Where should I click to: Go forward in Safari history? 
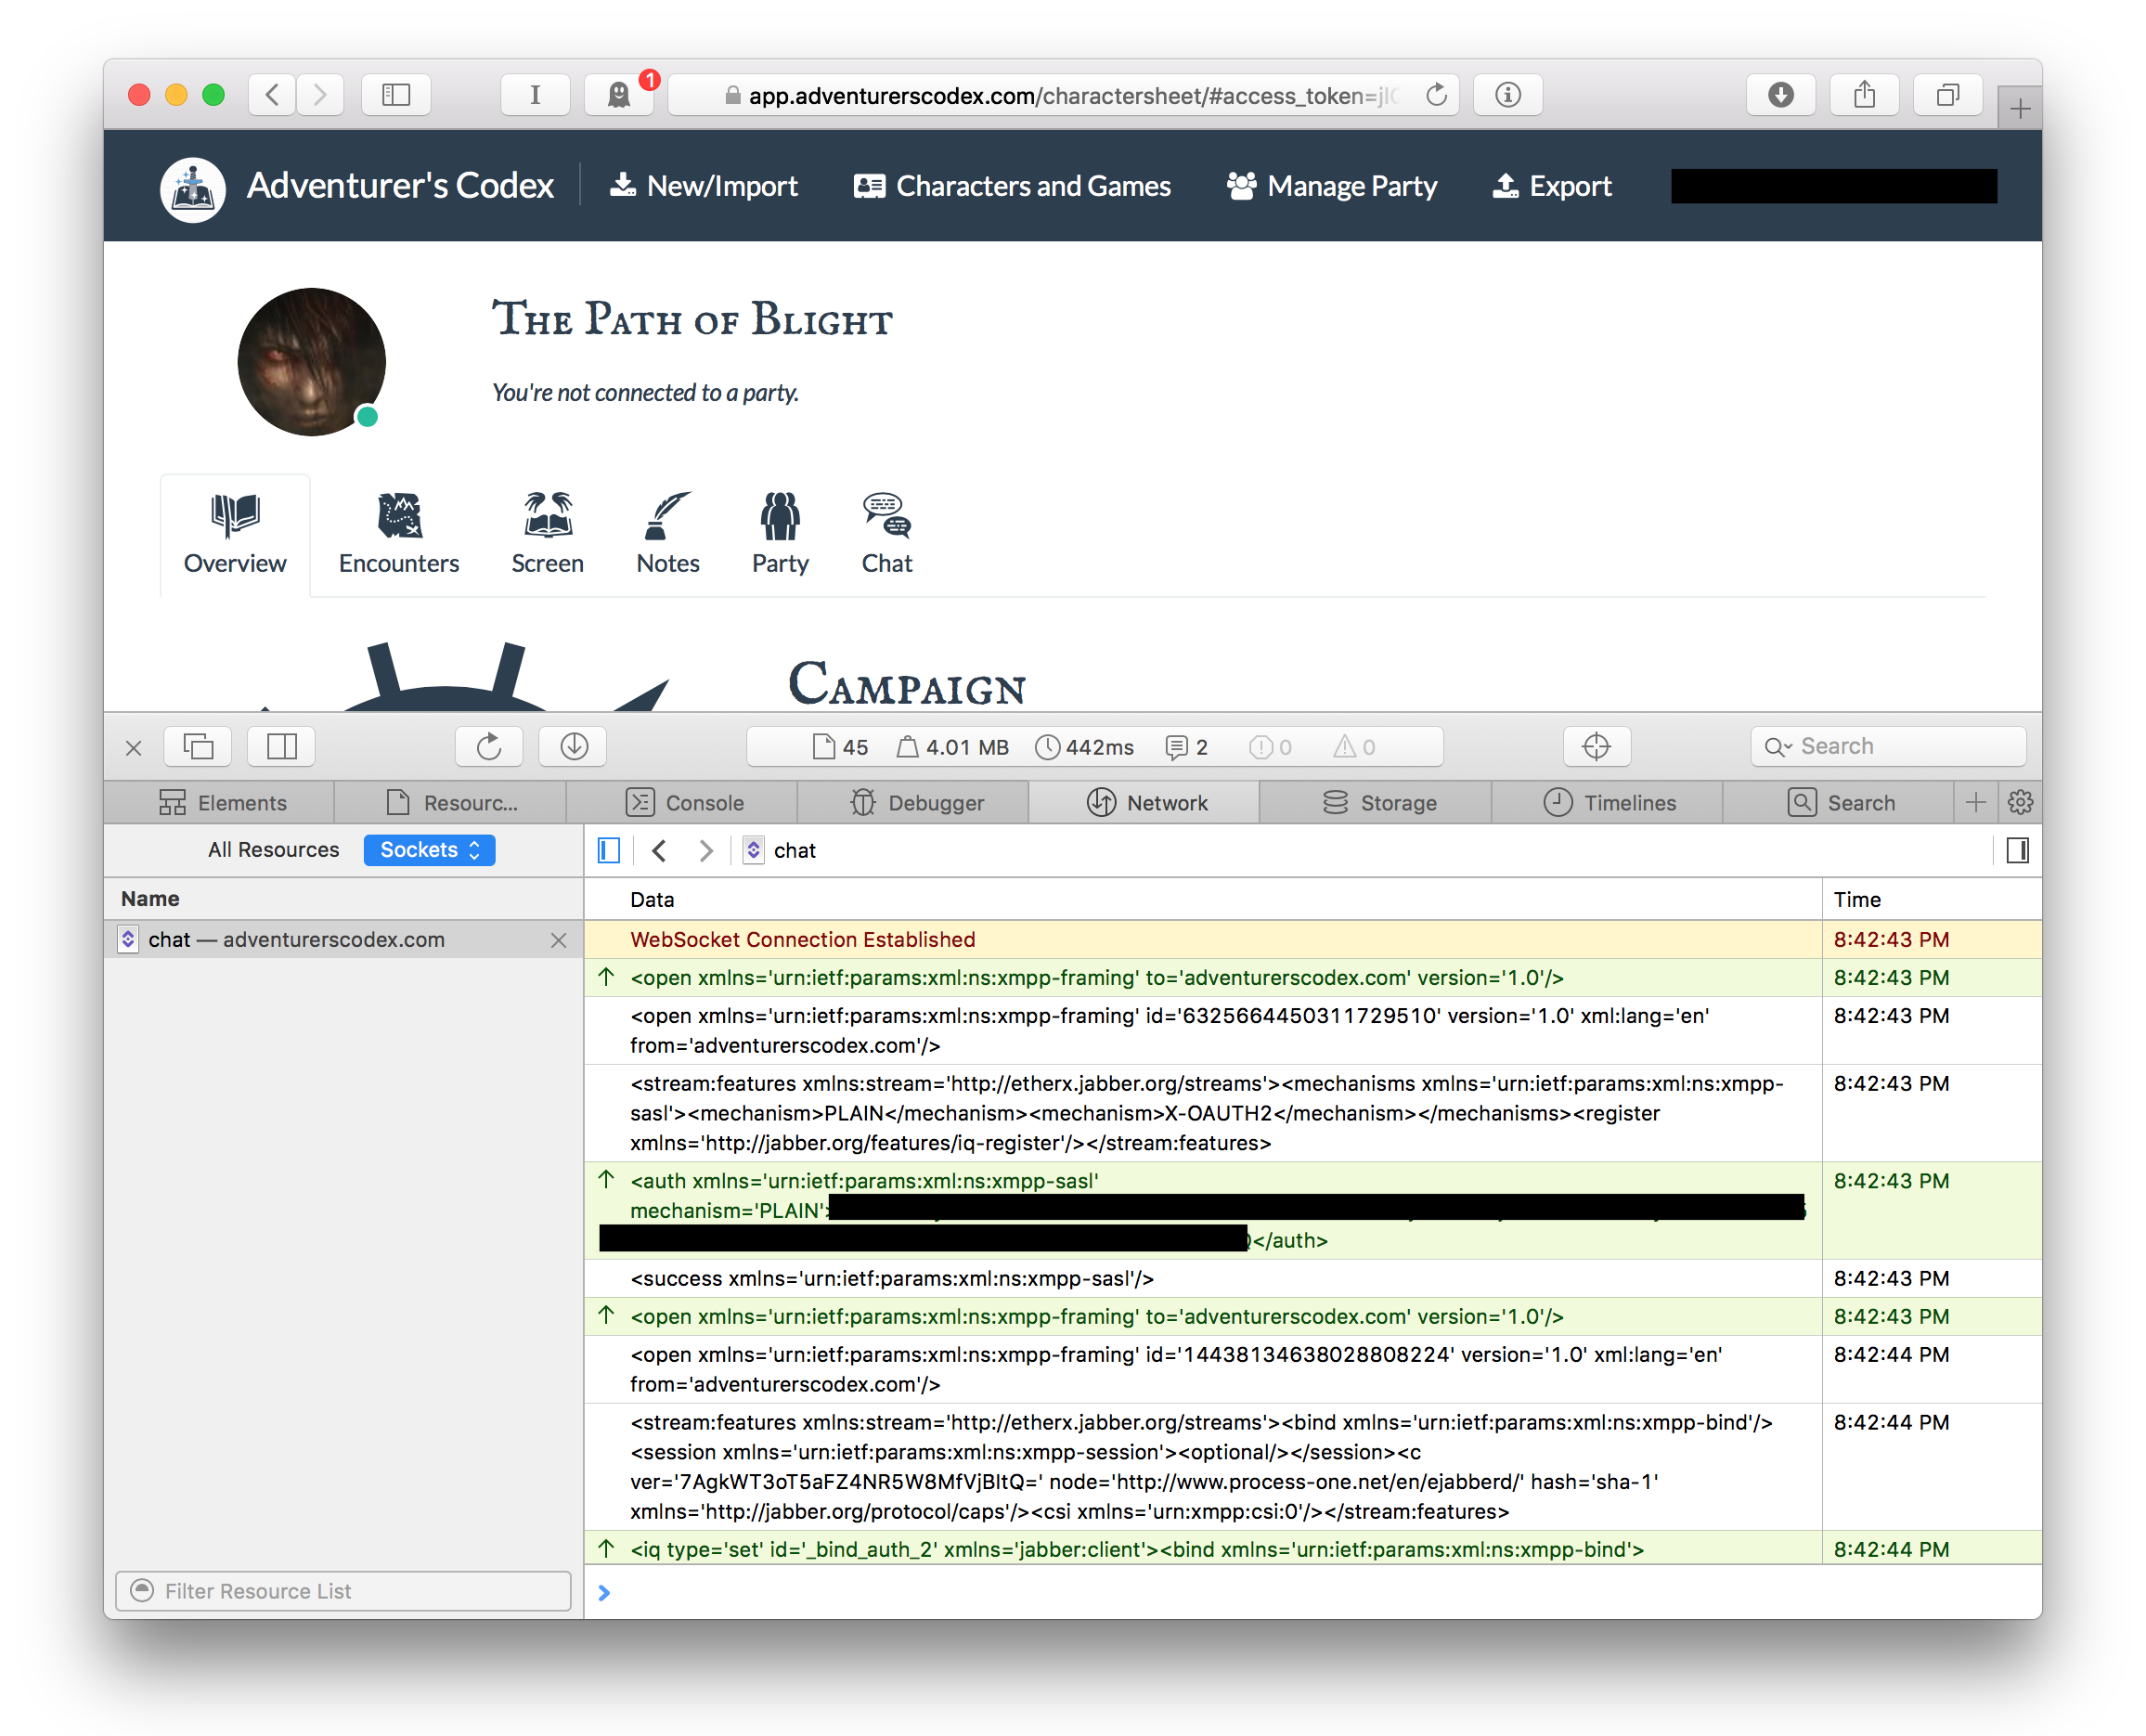pos(319,95)
